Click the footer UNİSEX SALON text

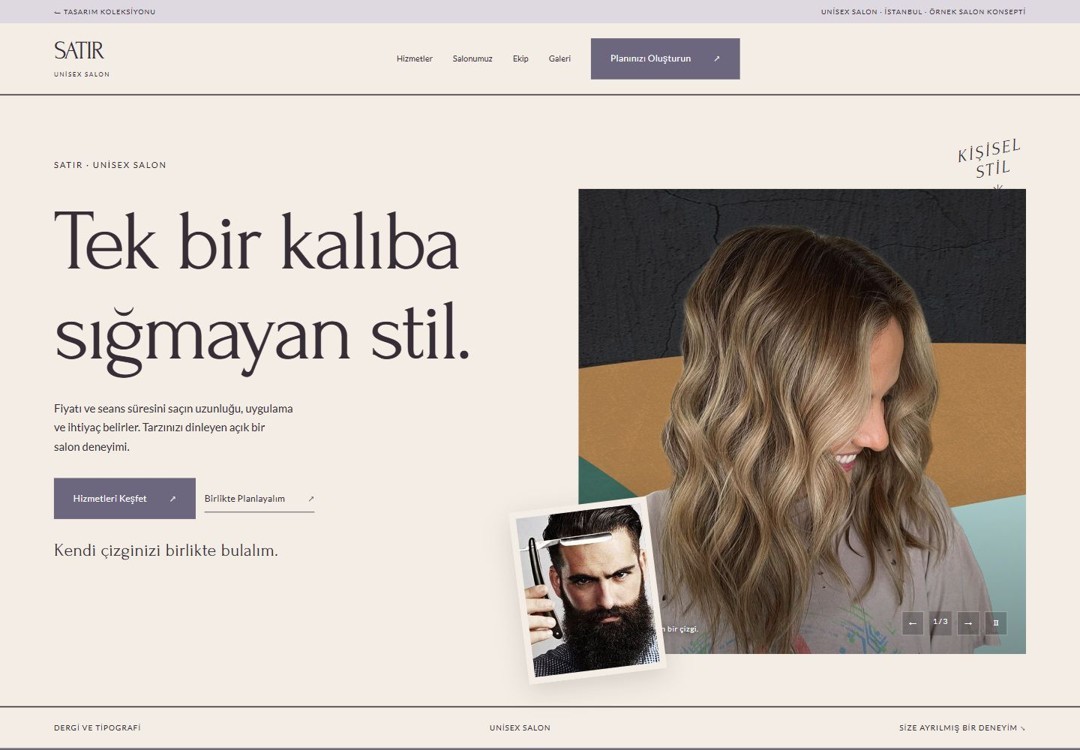pos(520,727)
